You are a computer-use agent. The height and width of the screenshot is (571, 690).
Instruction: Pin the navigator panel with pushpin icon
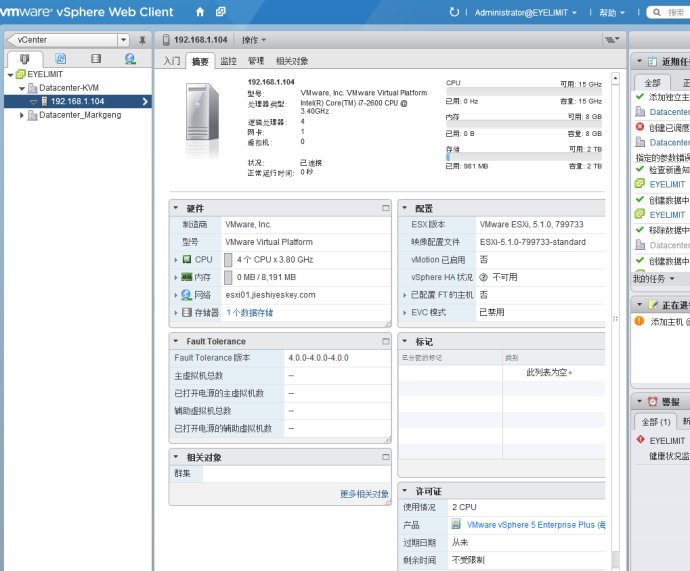142,40
